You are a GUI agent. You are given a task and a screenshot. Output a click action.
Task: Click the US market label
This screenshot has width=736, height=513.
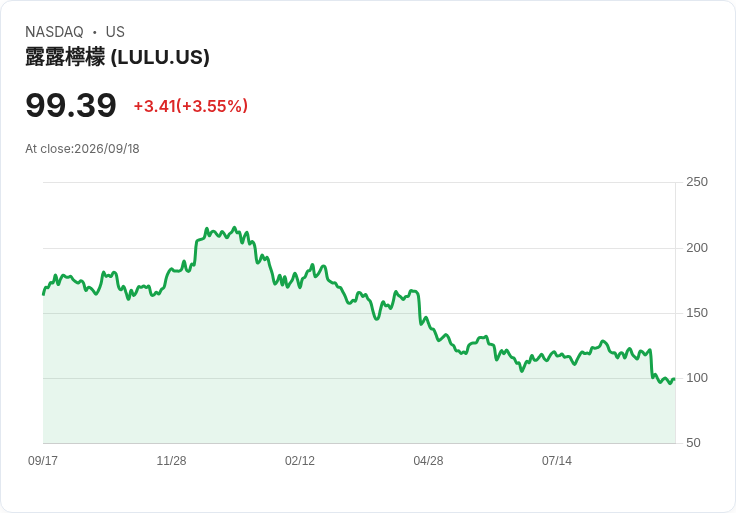[115, 32]
